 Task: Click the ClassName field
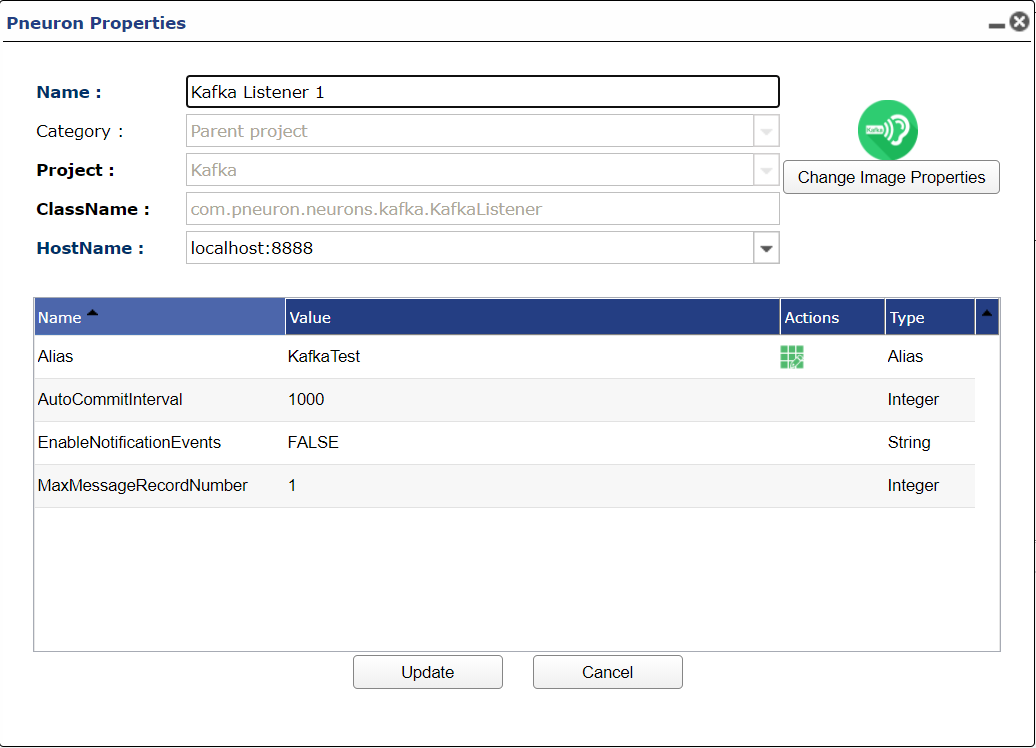click(482, 209)
